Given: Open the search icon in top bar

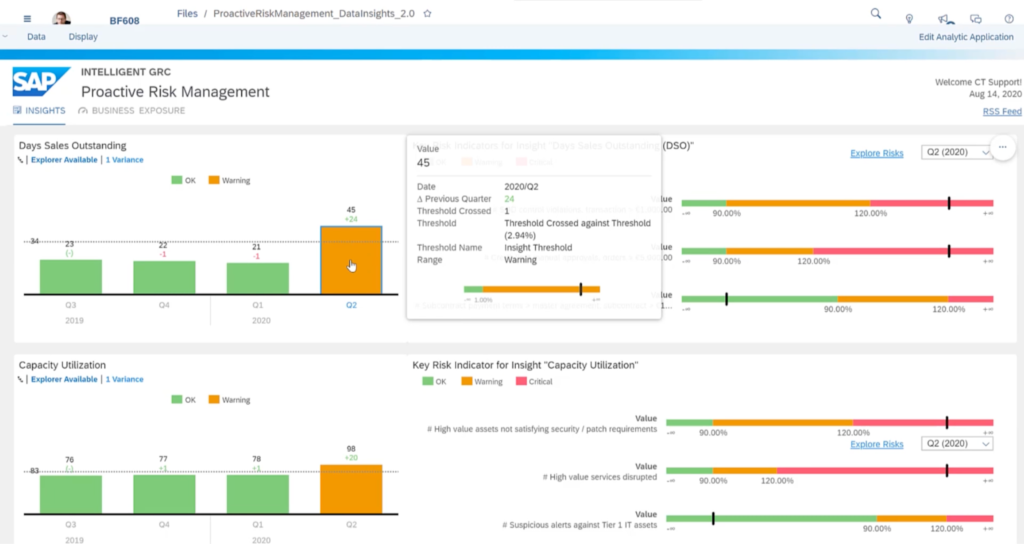Looking at the screenshot, I should coord(876,14).
